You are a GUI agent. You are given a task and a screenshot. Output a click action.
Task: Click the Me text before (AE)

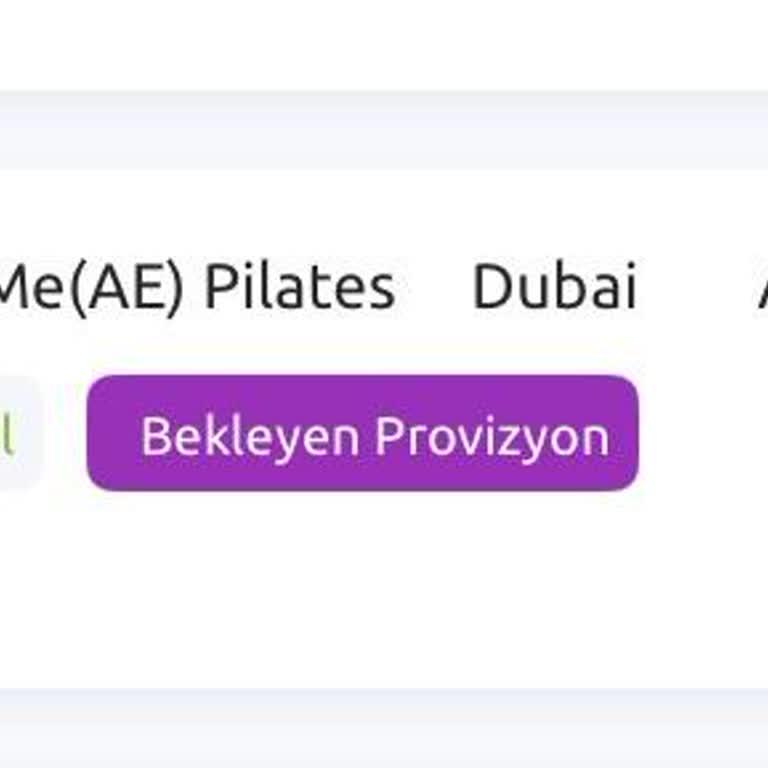click(33, 286)
